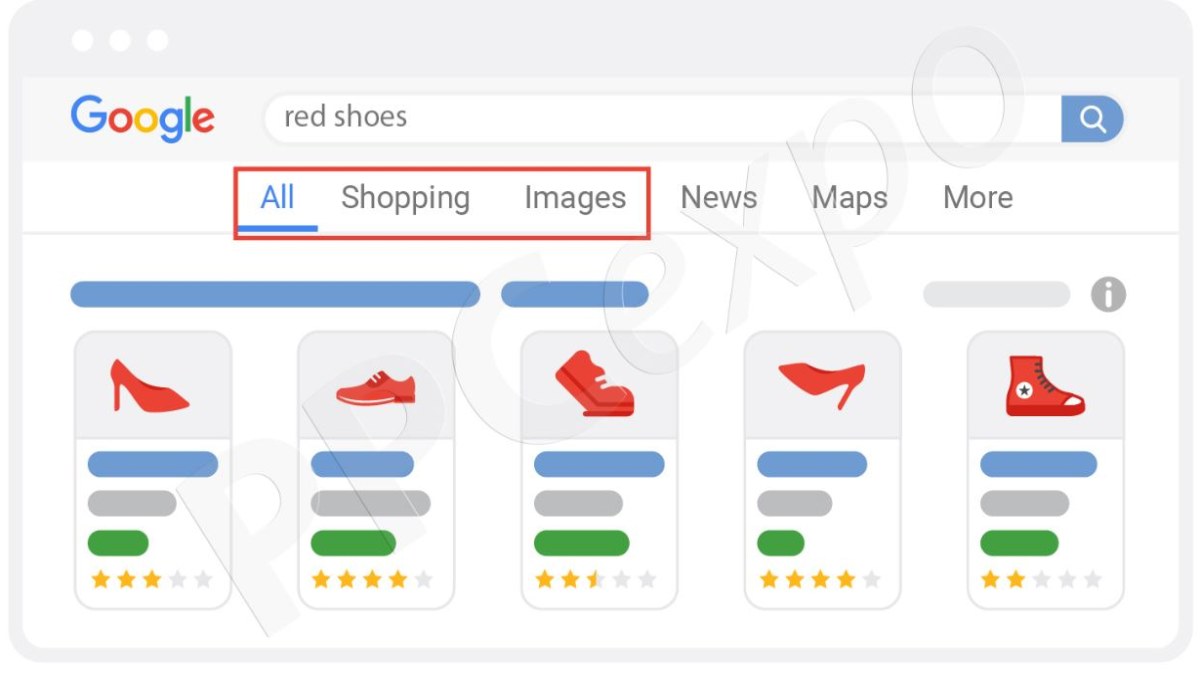Click the blue title bar of the first shoe card
Viewport: 1200px width, 696px height.
[x=153, y=464]
